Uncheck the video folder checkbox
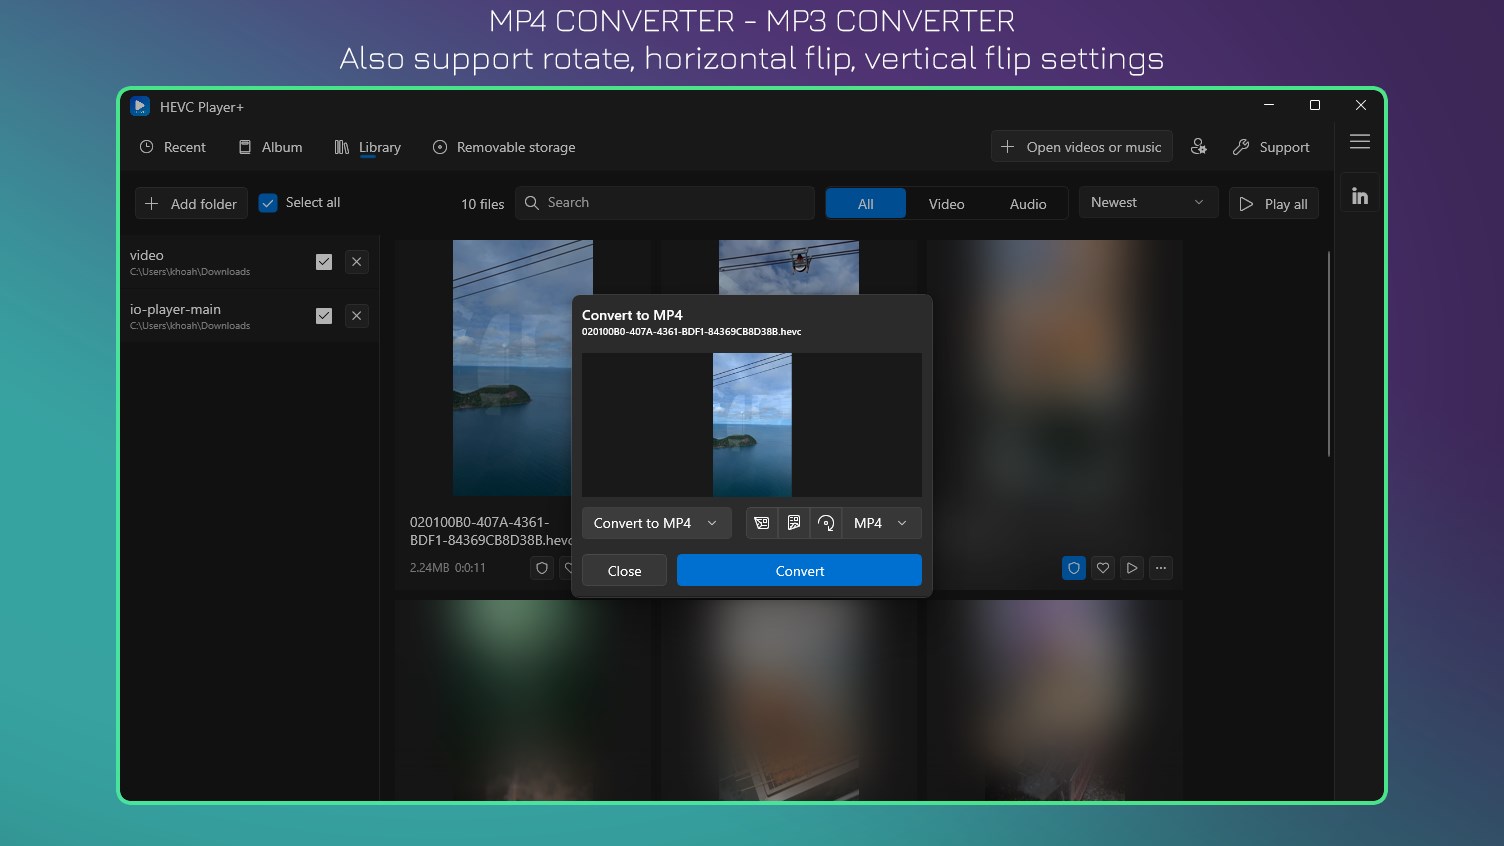The width and height of the screenshot is (1504, 846). (x=324, y=262)
